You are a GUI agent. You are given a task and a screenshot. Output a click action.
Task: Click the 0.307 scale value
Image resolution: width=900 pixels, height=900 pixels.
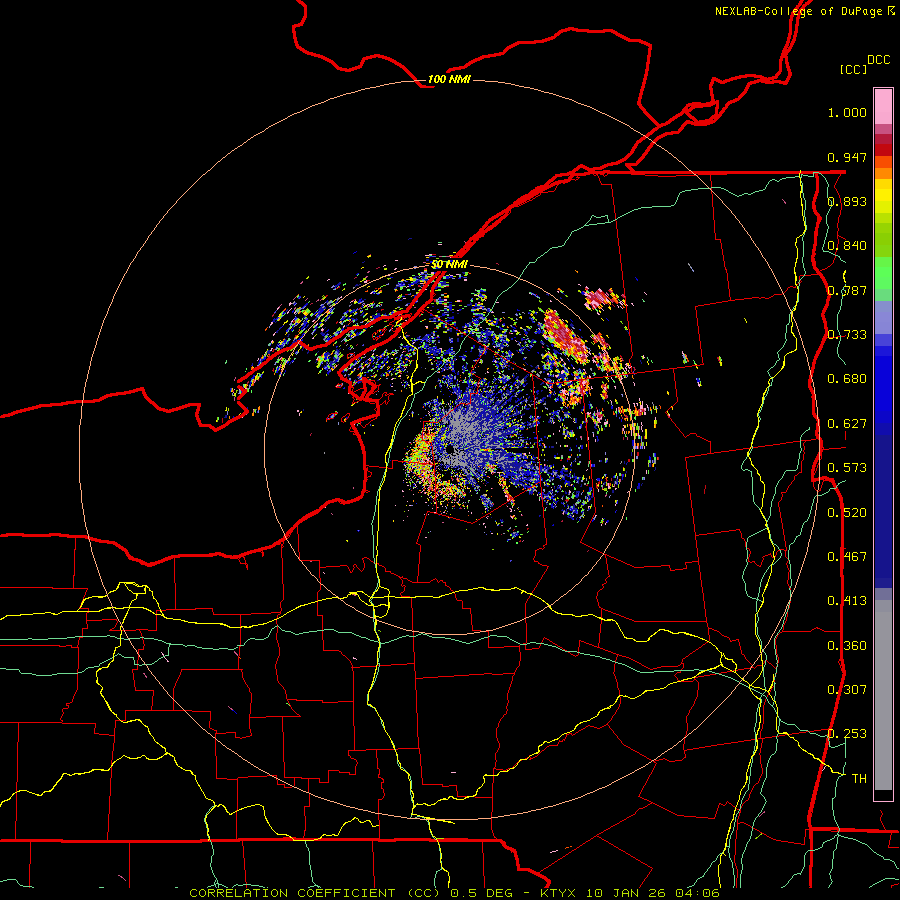point(847,690)
